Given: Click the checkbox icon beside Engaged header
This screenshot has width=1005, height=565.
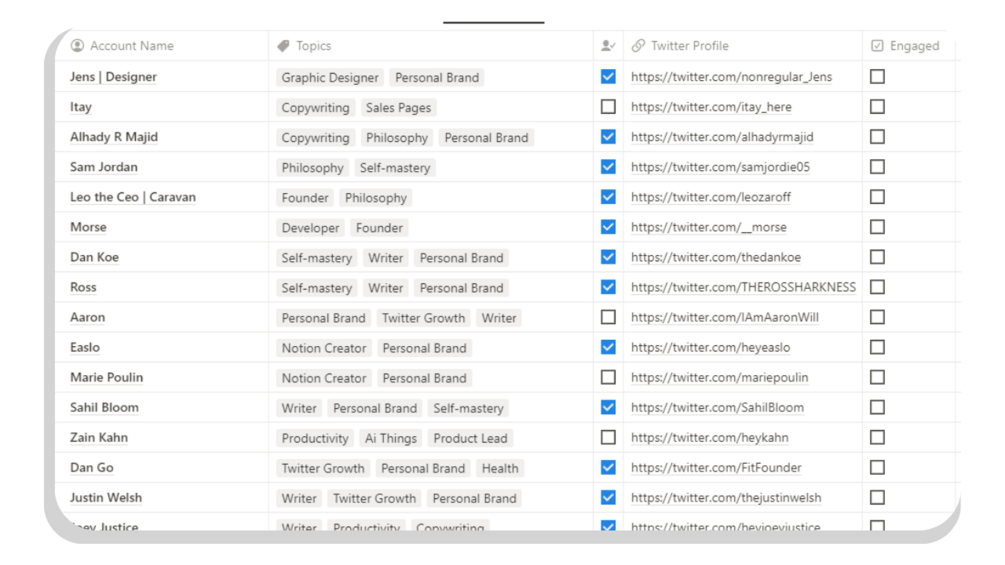Looking at the screenshot, I should [877, 45].
